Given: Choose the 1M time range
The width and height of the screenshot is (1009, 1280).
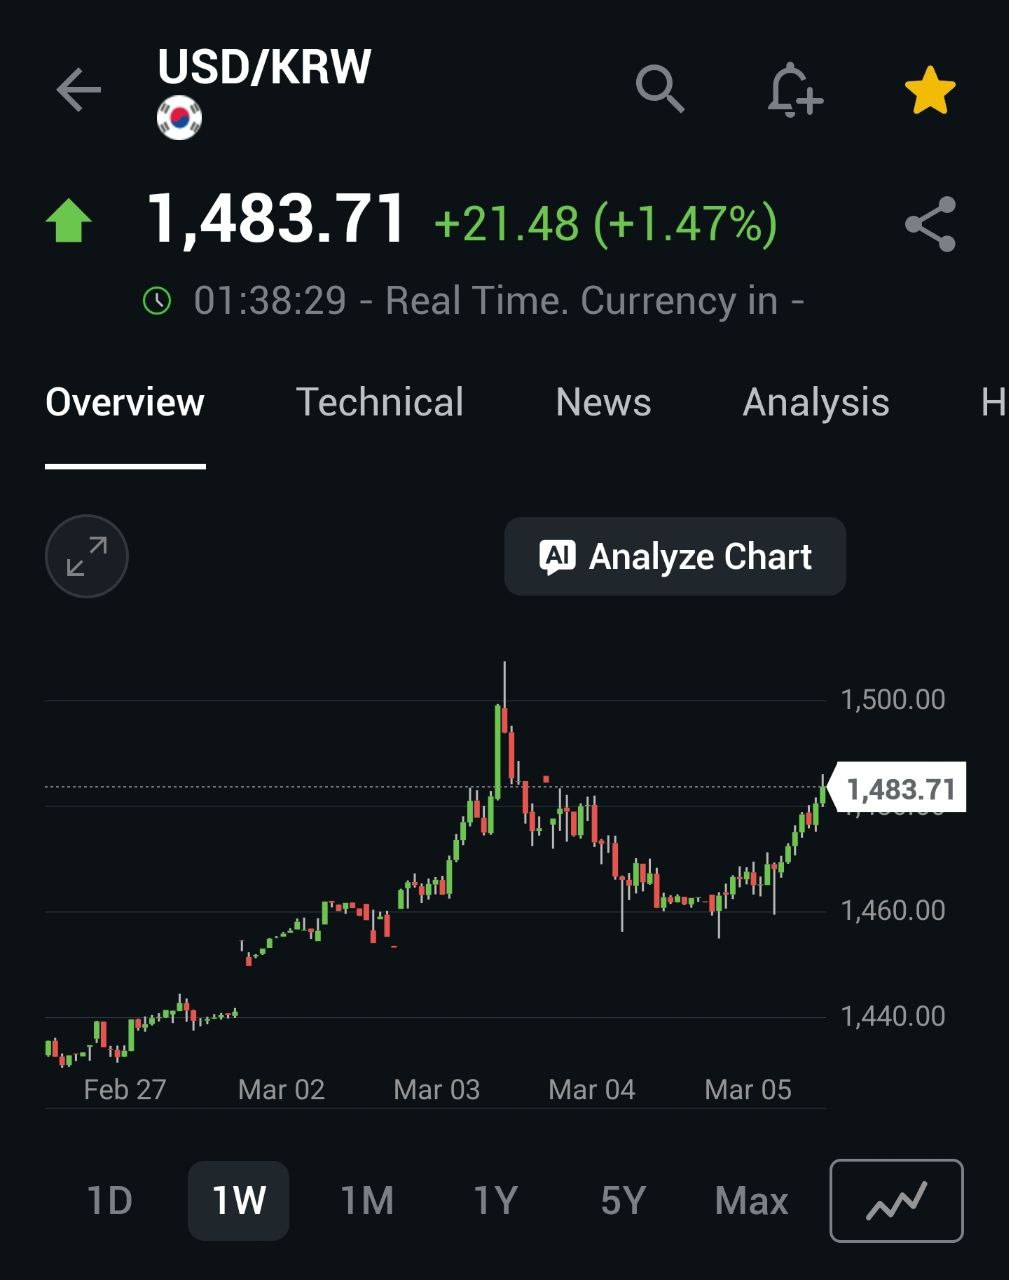Looking at the screenshot, I should tap(367, 1200).
